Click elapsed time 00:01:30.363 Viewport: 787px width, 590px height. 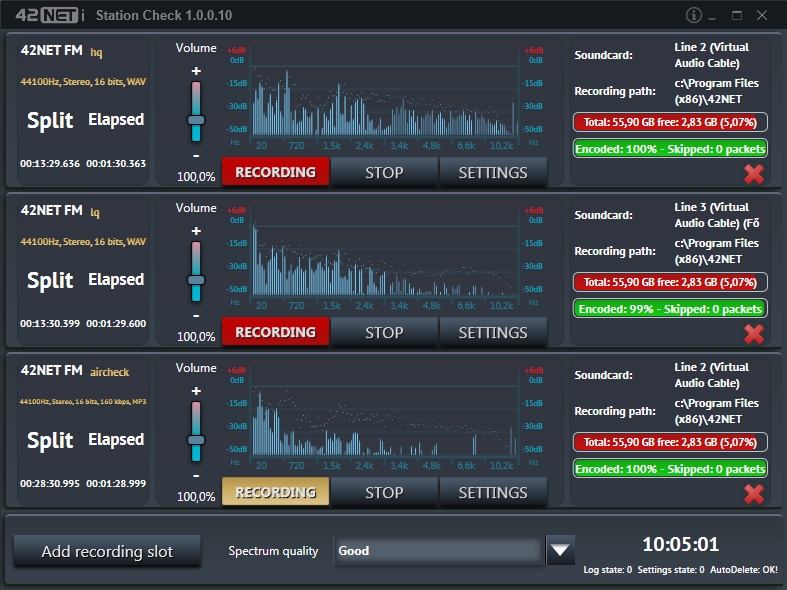[116, 164]
